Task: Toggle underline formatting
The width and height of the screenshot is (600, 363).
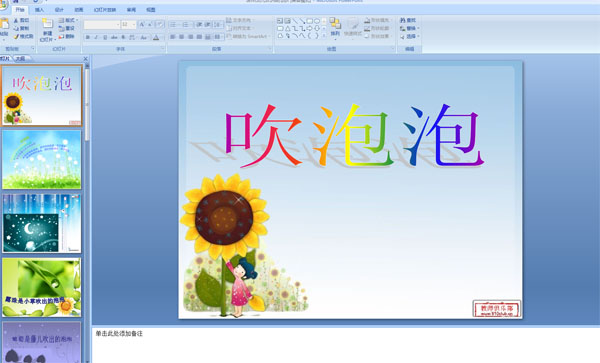Action: (x=105, y=37)
